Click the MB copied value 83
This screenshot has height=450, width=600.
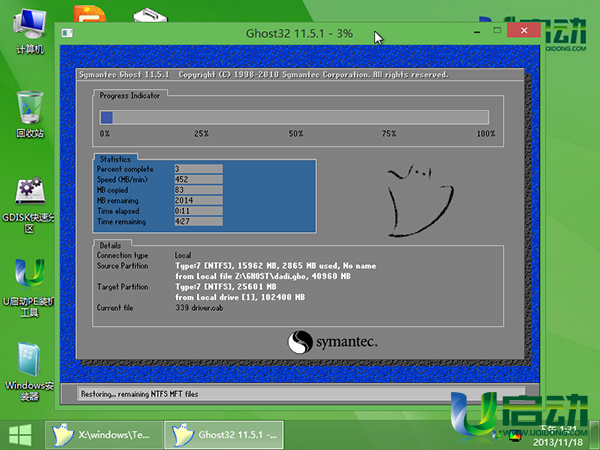198,190
